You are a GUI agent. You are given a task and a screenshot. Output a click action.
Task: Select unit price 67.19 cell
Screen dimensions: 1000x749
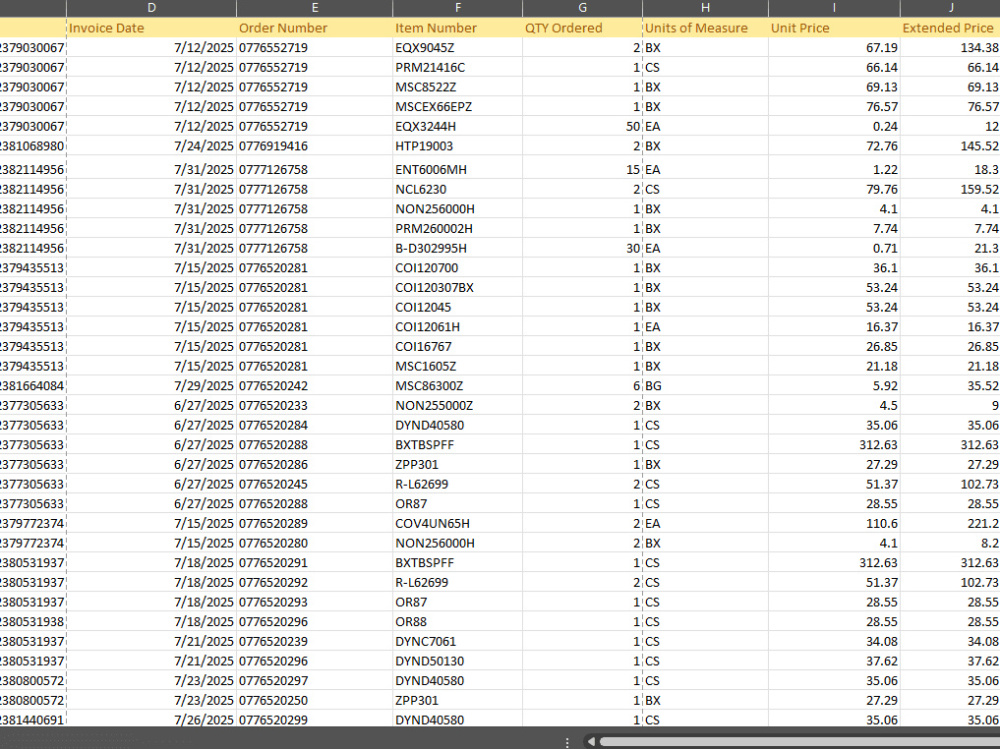(834, 48)
